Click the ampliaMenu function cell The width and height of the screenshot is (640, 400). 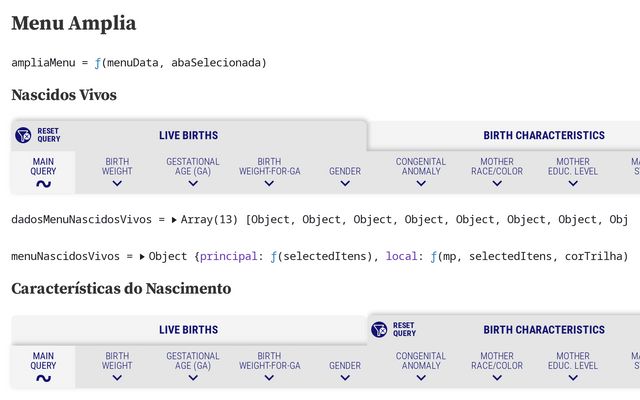139,63
